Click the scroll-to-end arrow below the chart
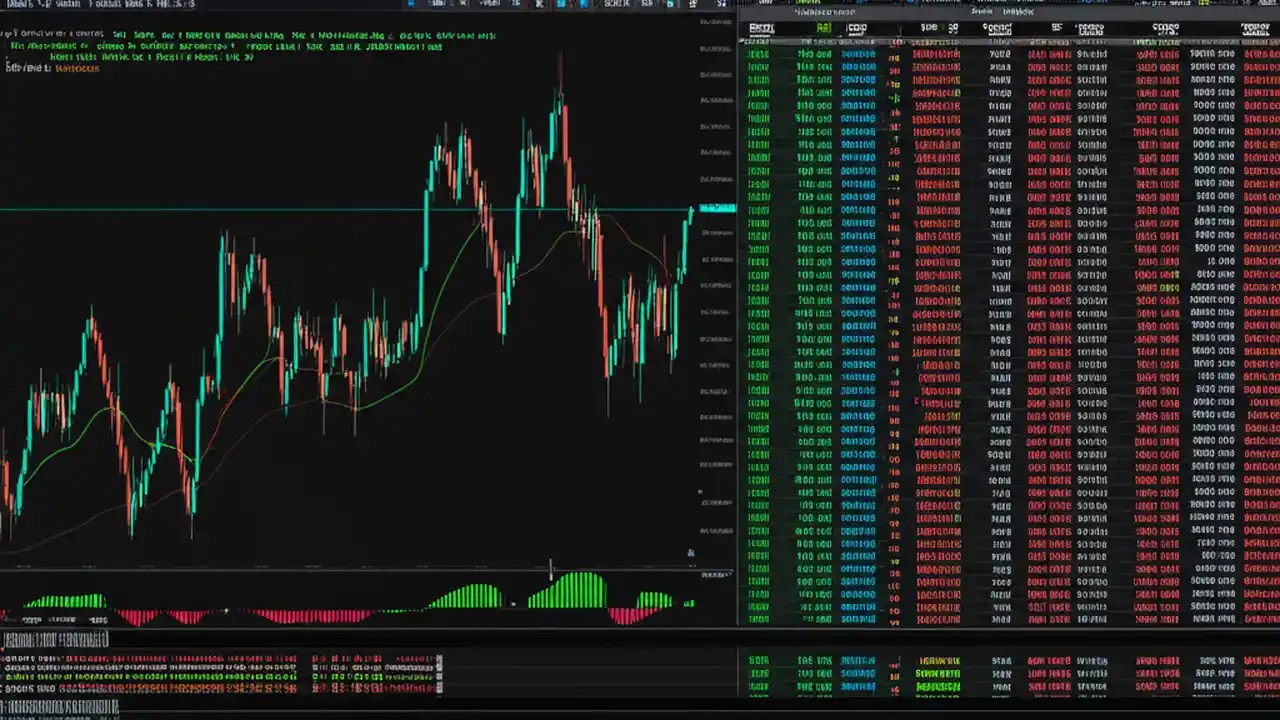Screen dimensions: 1280x720 point(691,552)
